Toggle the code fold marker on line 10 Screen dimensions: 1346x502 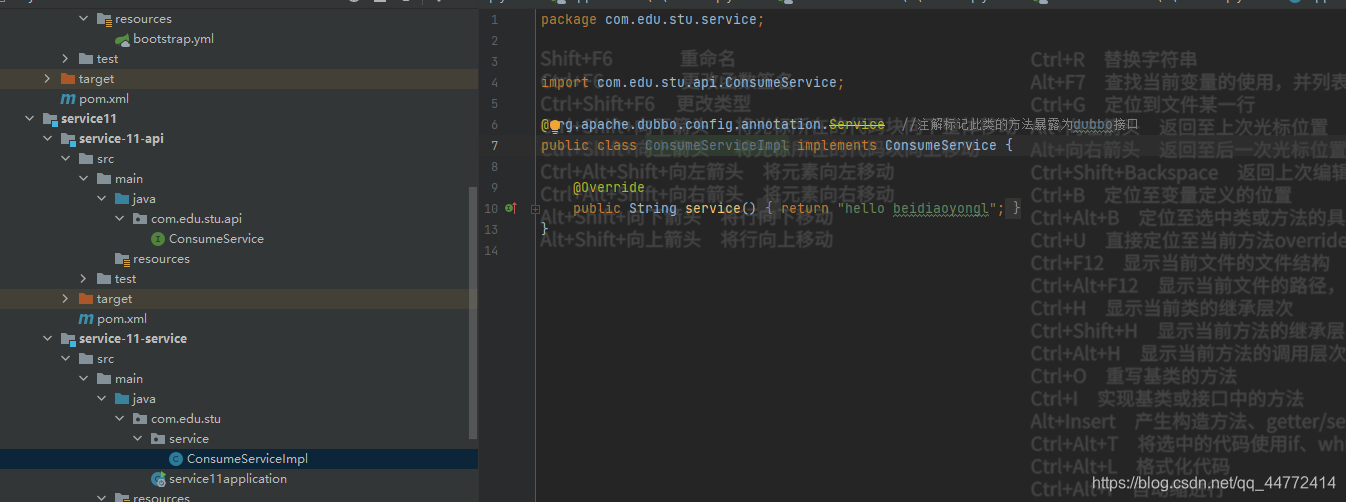click(535, 208)
